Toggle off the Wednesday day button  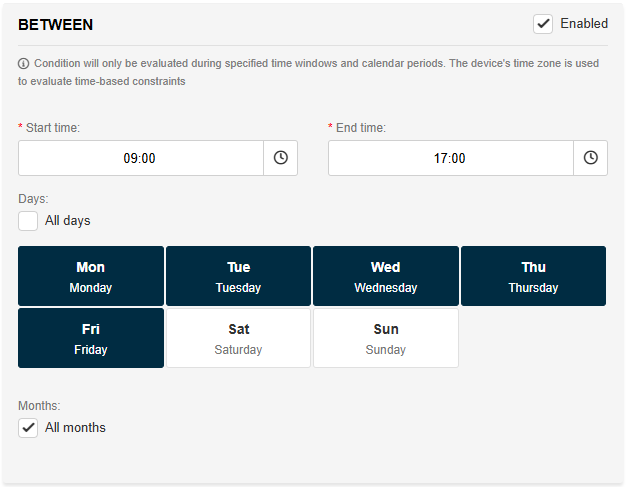point(386,276)
